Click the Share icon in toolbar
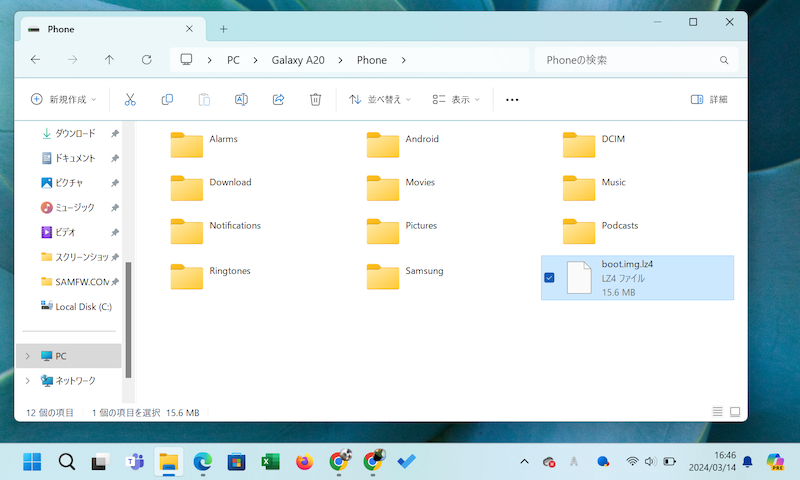This screenshot has width=800, height=480. 279,100
